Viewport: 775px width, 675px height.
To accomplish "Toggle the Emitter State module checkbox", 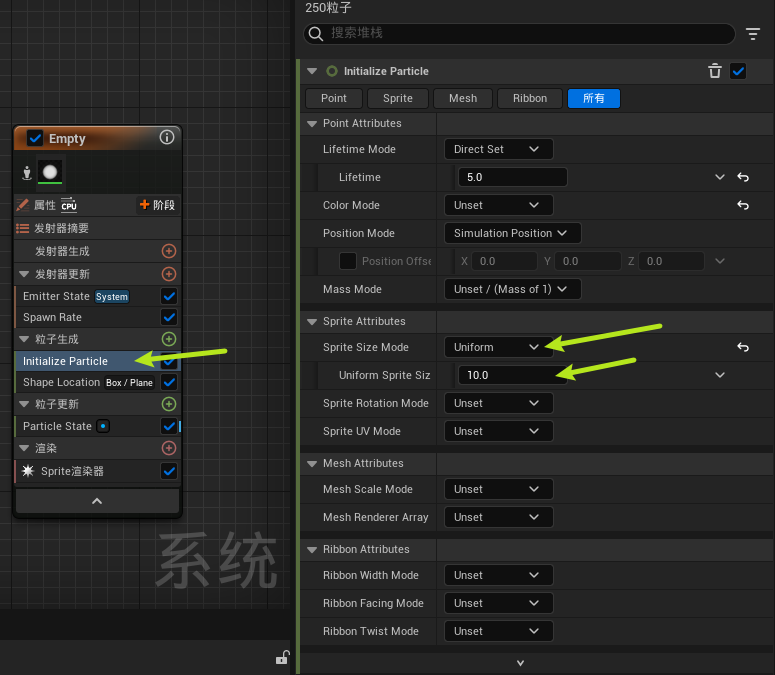I will [x=169, y=296].
